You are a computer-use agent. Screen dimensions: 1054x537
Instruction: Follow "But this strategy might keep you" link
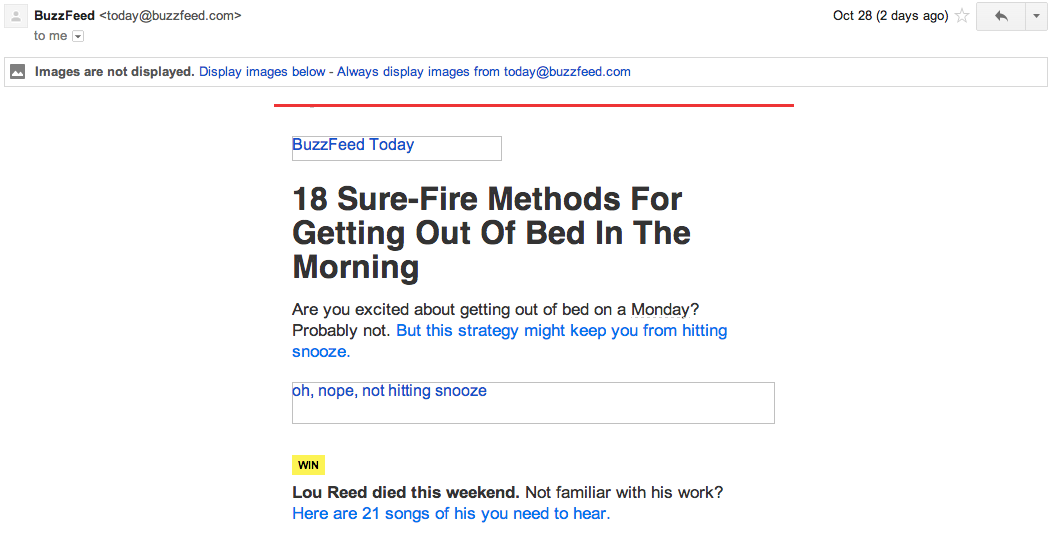tap(561, 331)
